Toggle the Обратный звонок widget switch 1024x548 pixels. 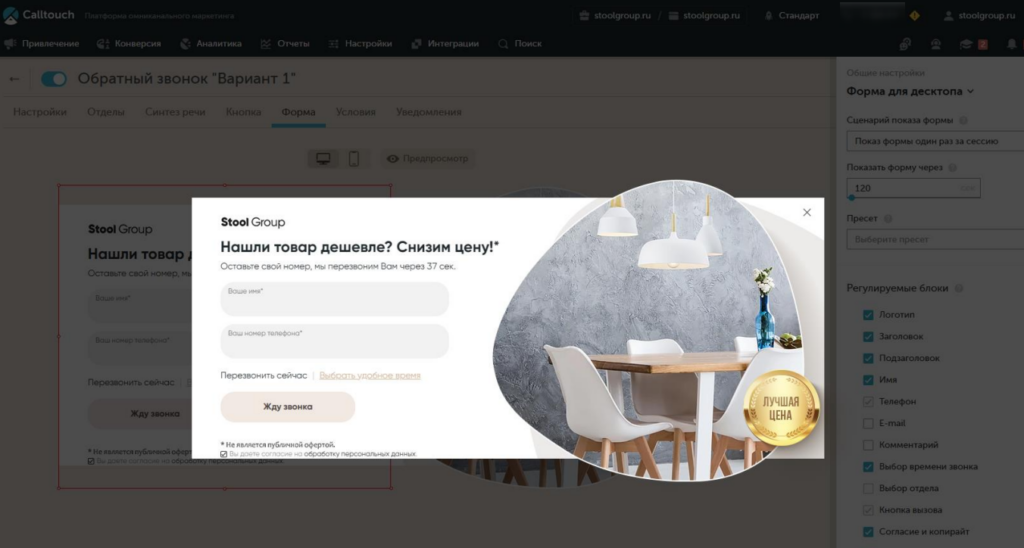pyautogui.click(x=54, y=79)
